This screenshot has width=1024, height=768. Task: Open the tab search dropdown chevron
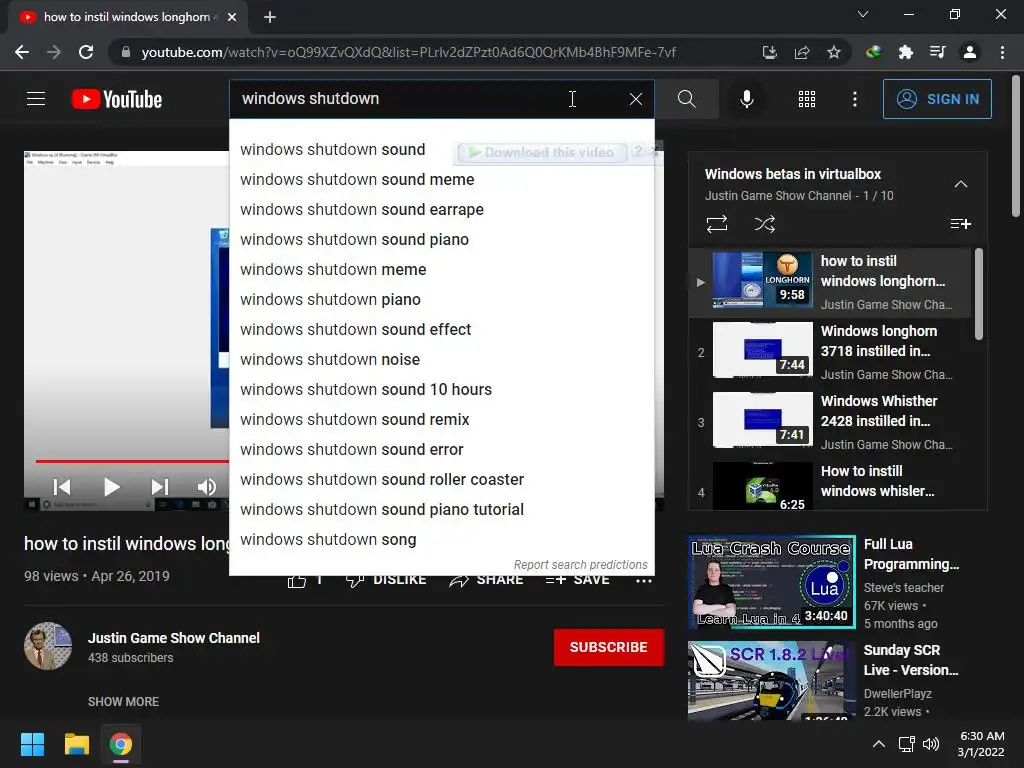pyautogui.click(x=863, y=14)
